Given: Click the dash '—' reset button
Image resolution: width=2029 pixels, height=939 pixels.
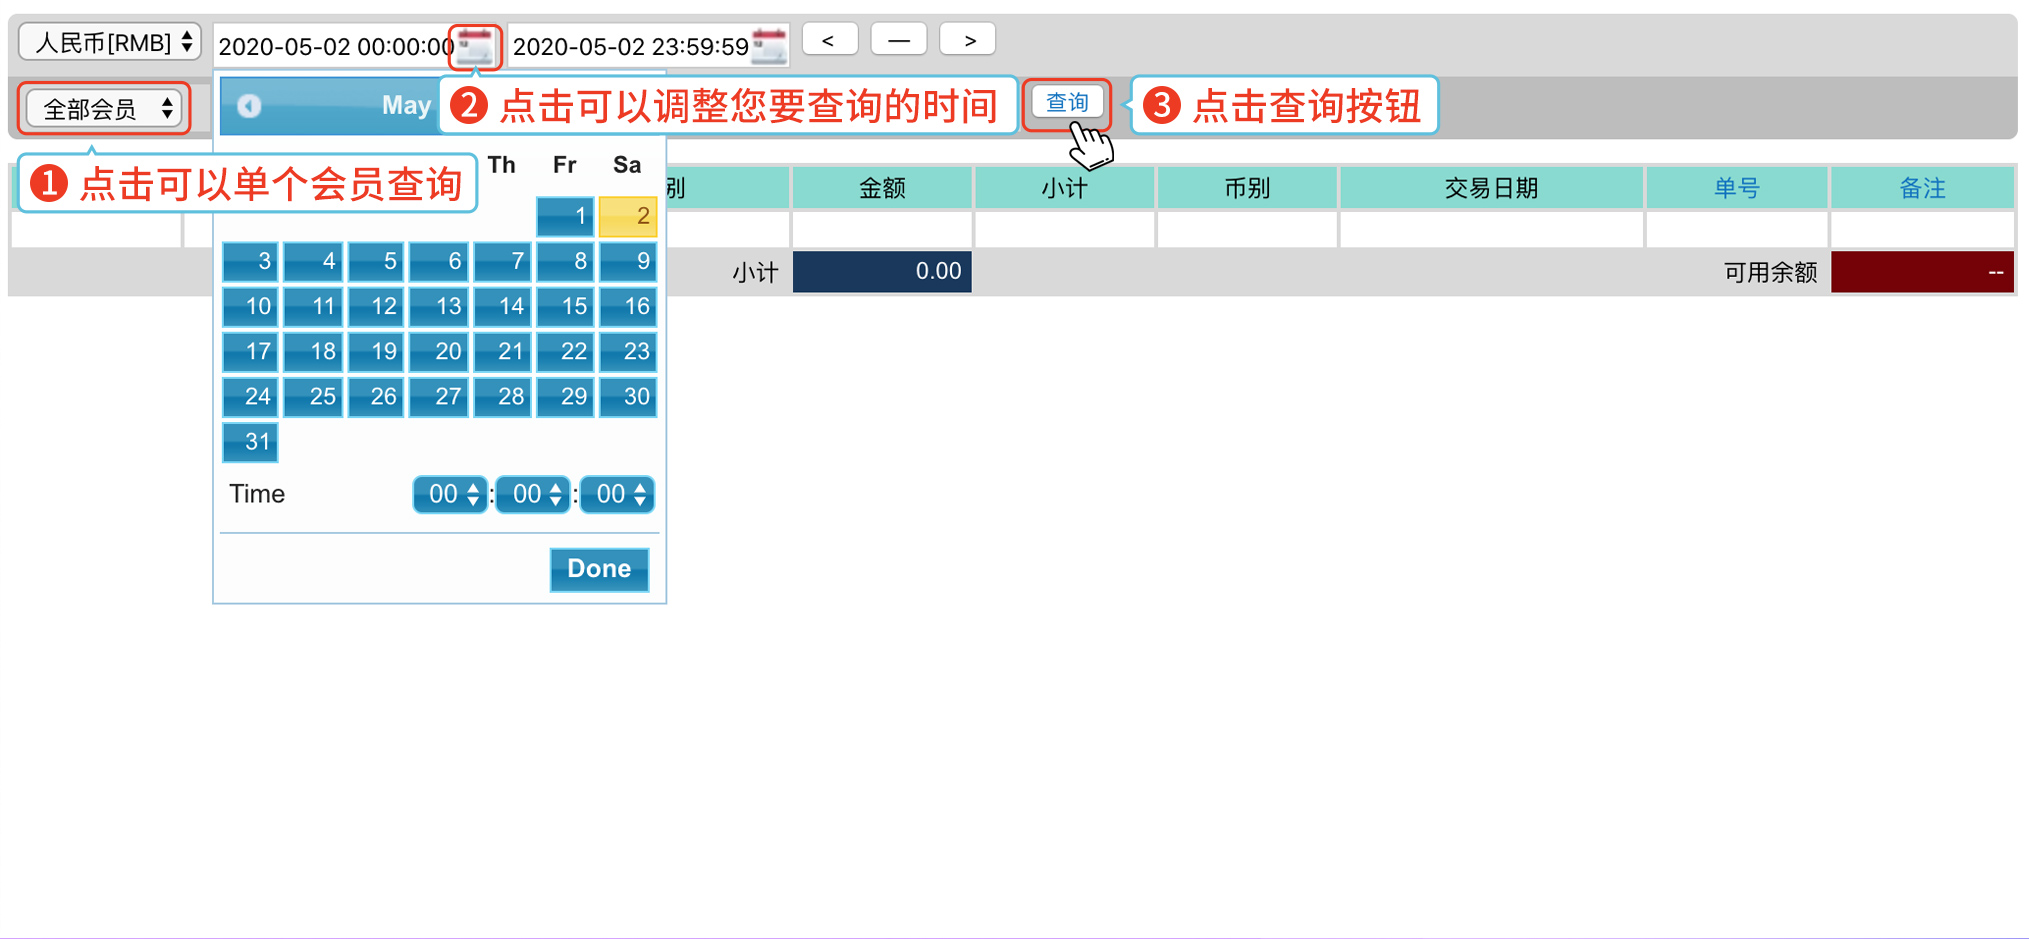Looking at the screenshot, I should tap(898, 41).
